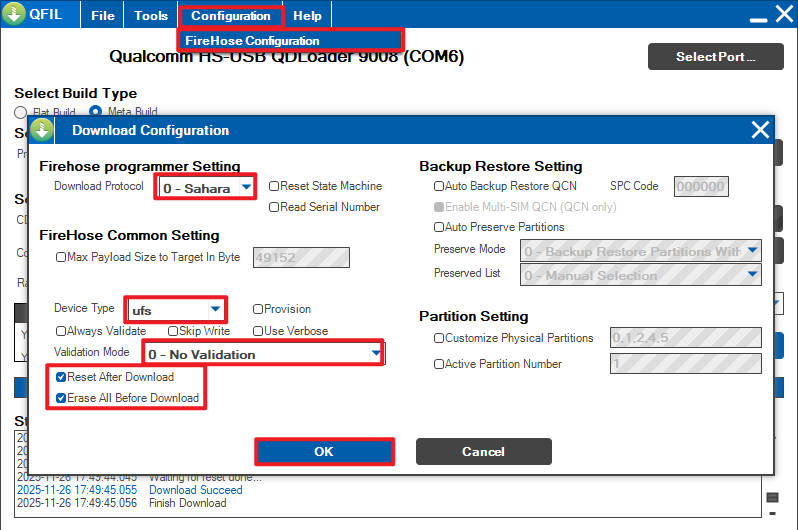Click the Select Port button
This screenshot has width=798, height=530.
[715, 57]
